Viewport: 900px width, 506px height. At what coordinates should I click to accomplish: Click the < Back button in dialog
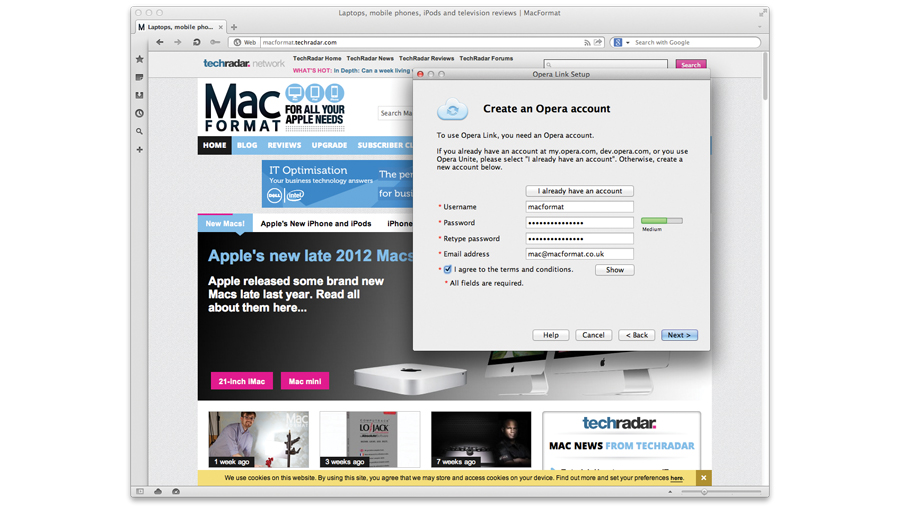[x=637, y=335]
